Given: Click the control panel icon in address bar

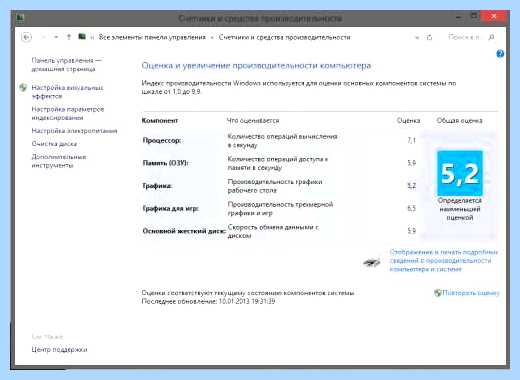Looking at the screenshot, I should tap(82, 37).
